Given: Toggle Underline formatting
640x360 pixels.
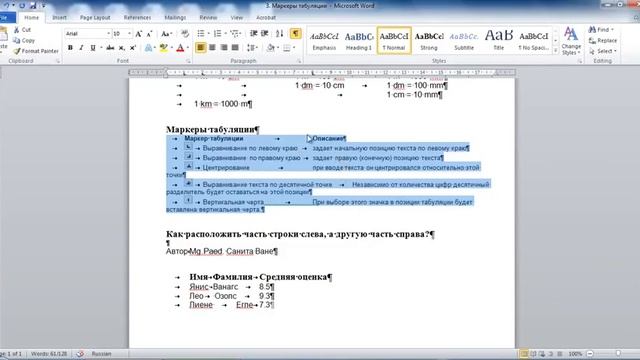Looking at the screenshot, I should pos(93,48).
